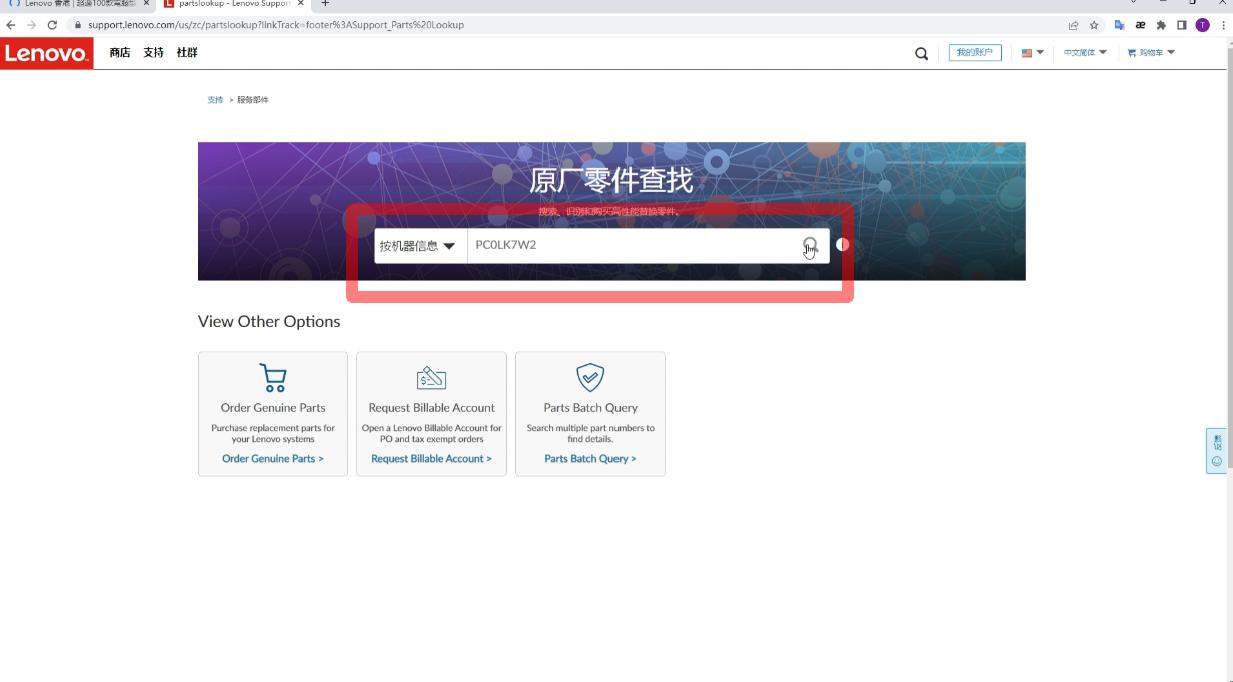Click the shopping cart icon on Order Genuine Parts card

(272, 377)
